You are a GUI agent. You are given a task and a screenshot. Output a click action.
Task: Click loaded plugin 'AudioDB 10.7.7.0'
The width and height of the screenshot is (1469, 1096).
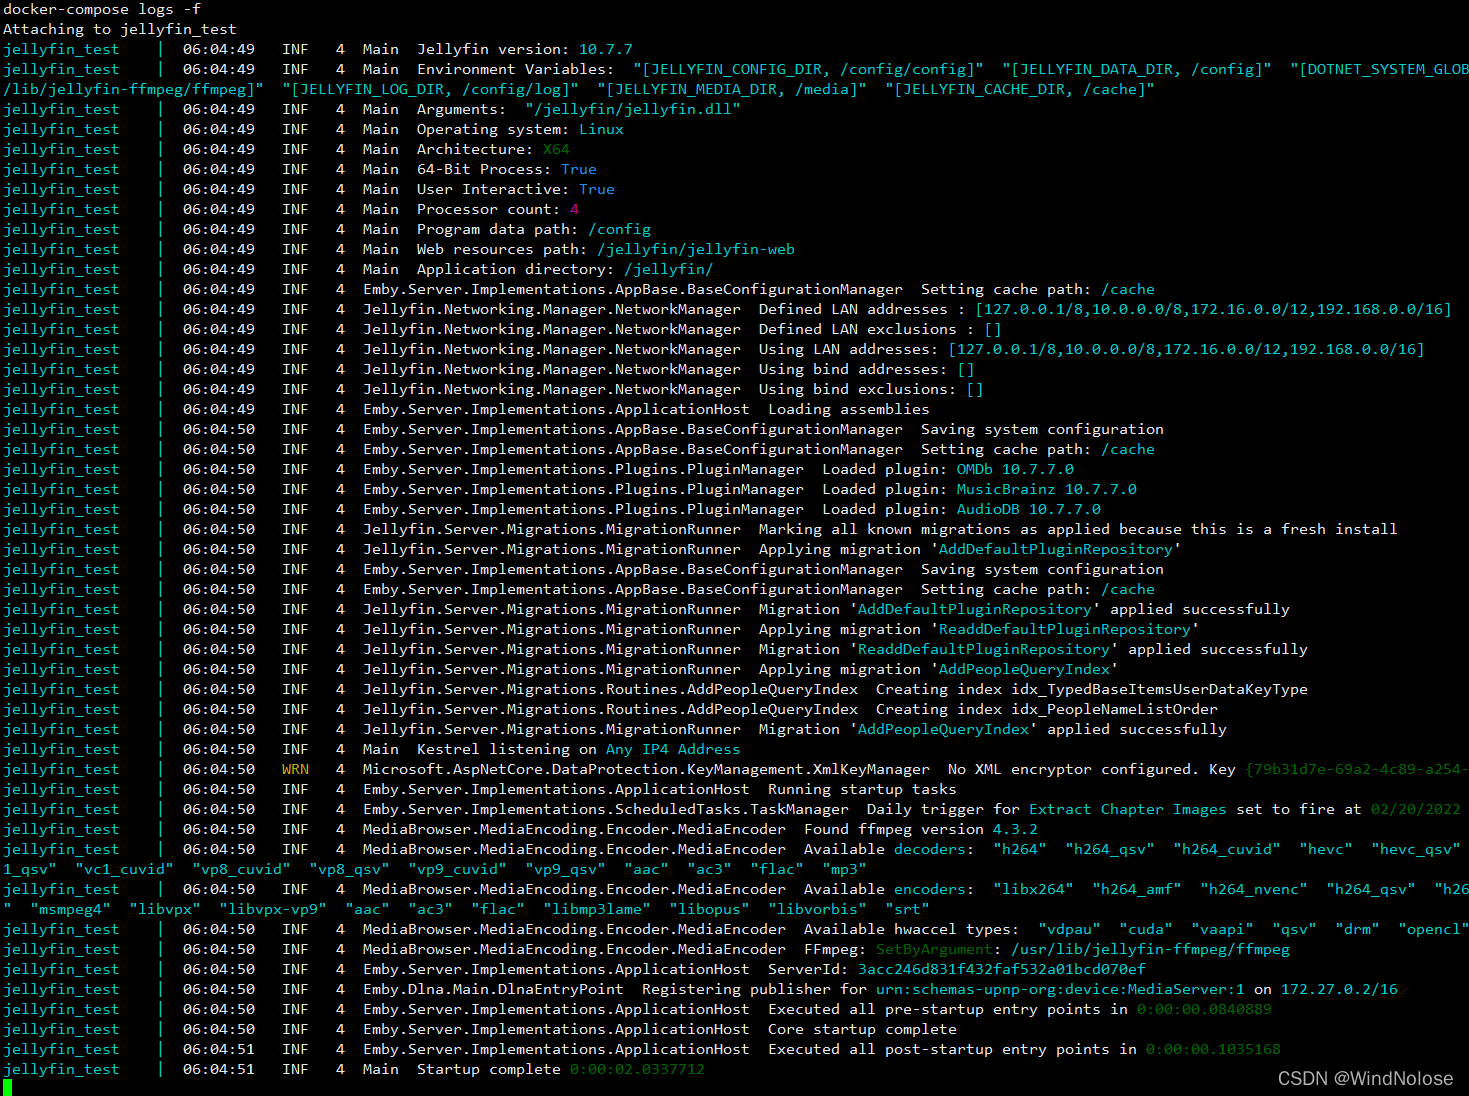coord(1029,509)
